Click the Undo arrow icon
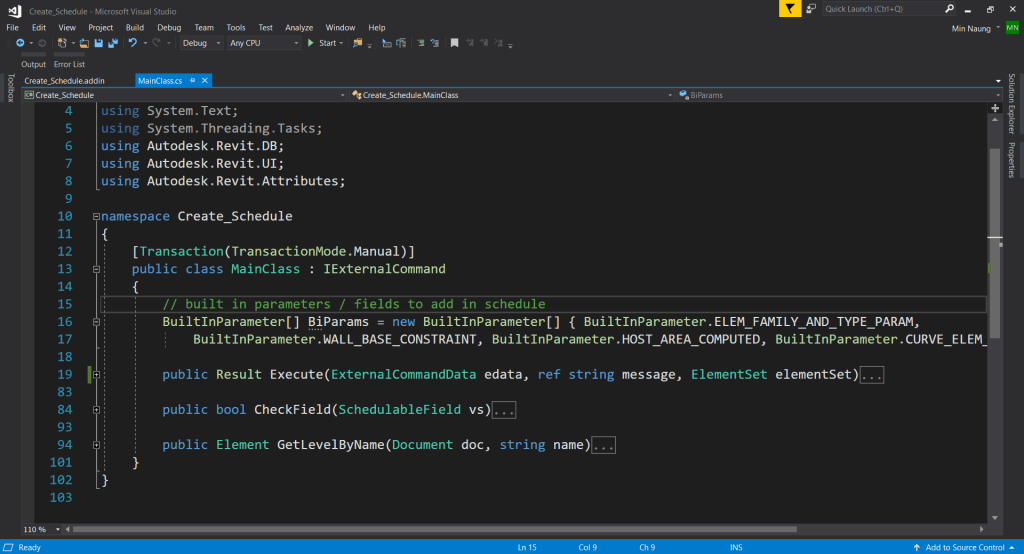 (132, 43)
